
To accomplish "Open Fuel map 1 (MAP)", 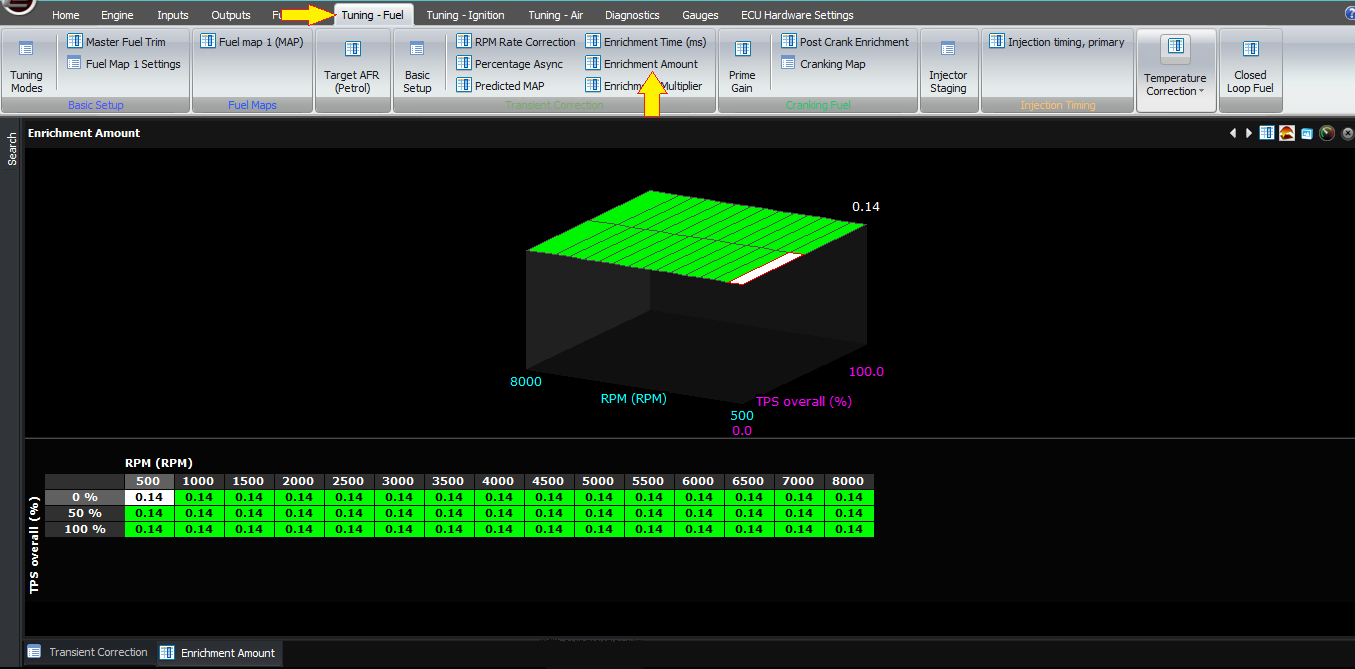I will 251,42.
